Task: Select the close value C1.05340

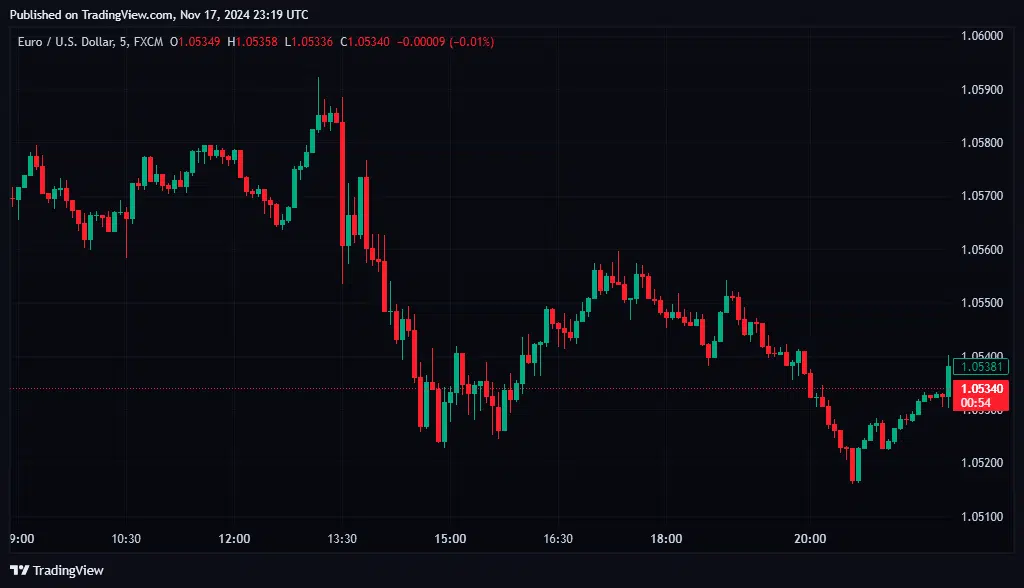Action: (364, 42)
